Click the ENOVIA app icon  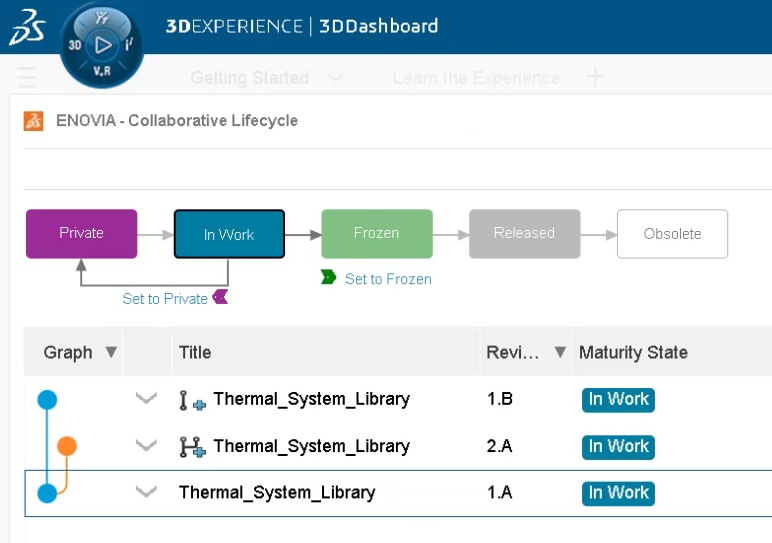click(x=34, y=121)
